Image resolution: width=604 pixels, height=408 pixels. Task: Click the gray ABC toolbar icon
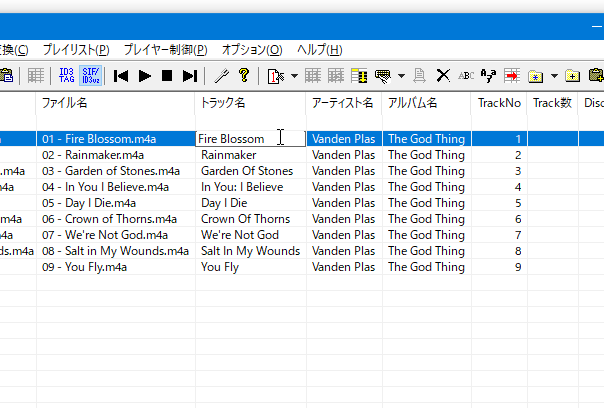pyautogui.click(x=466, y=76)
